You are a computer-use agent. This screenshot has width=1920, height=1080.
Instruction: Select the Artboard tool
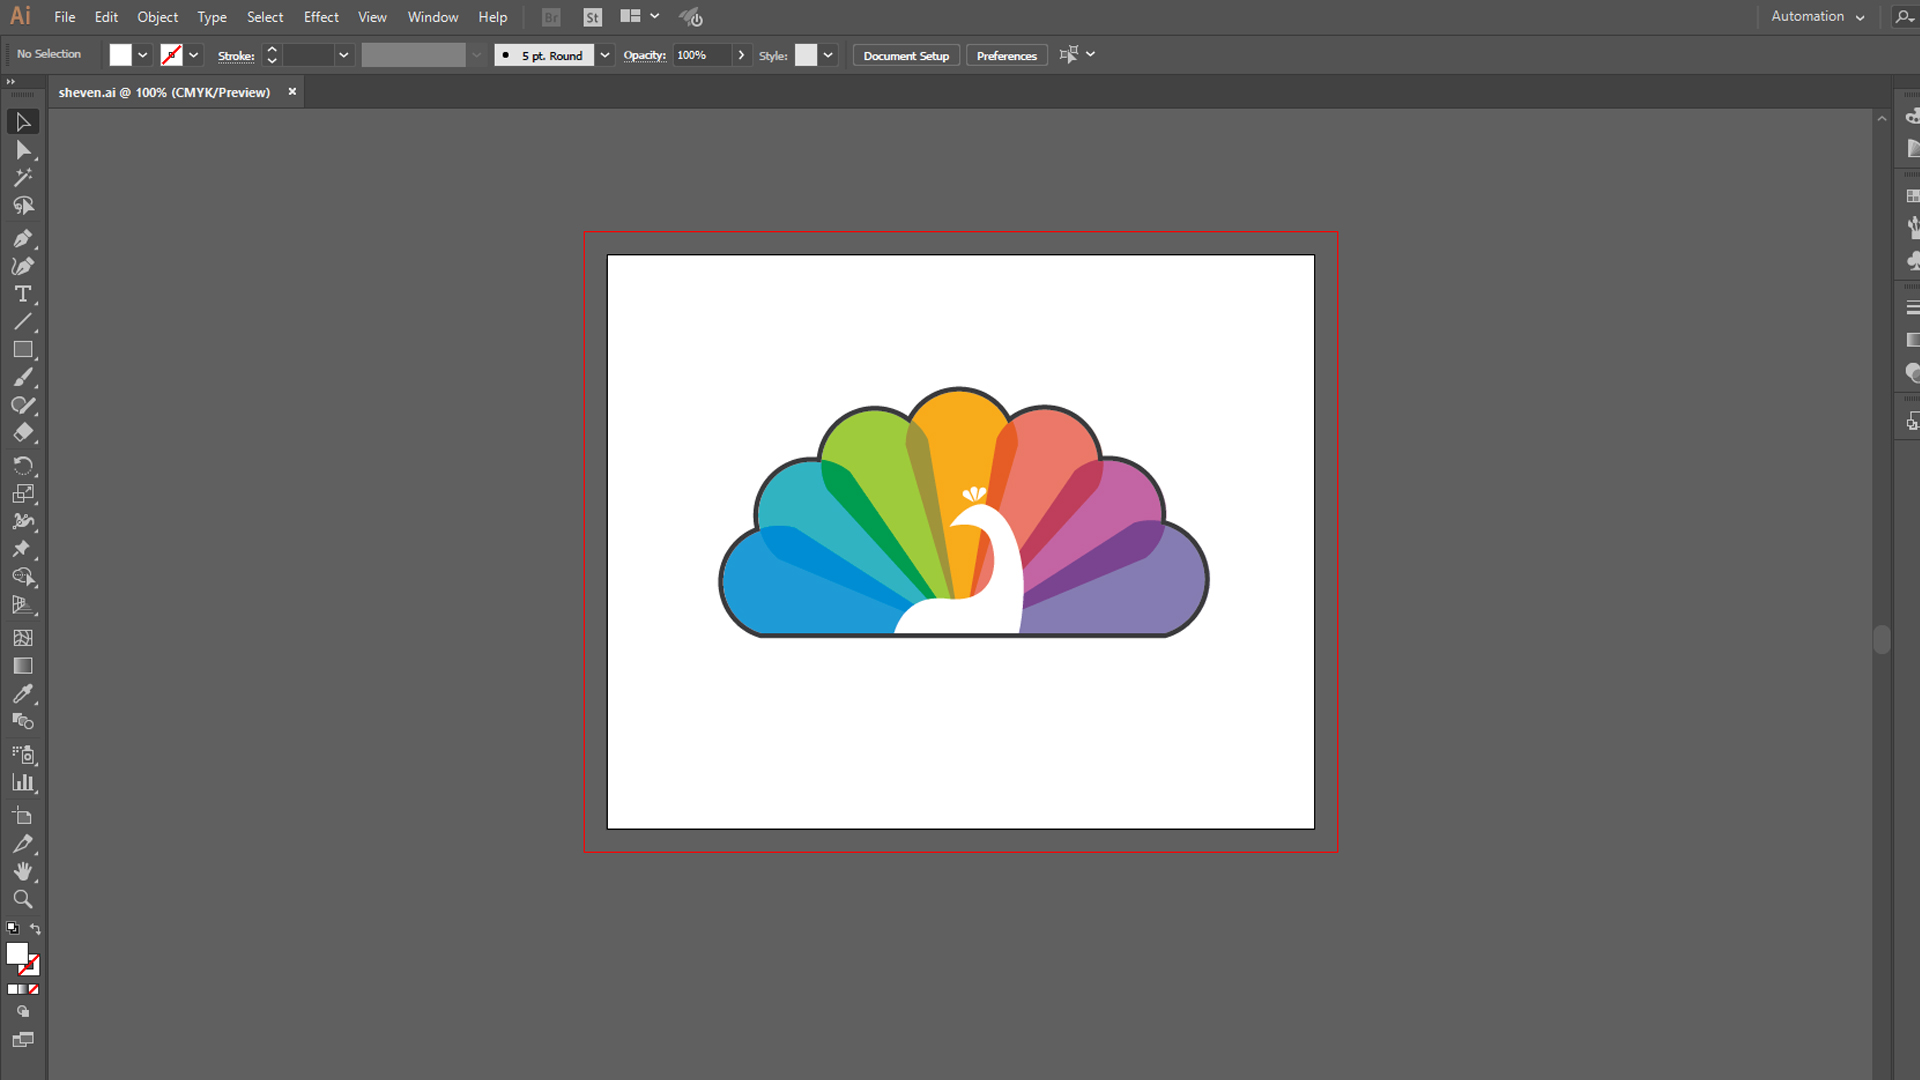click(23, 816)
